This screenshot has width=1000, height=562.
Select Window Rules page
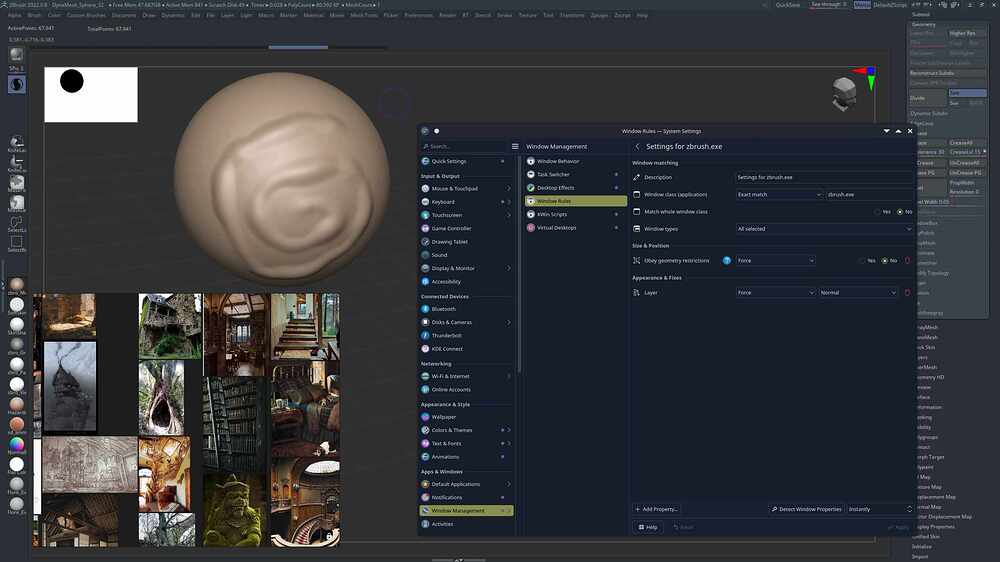pos(575,201)
